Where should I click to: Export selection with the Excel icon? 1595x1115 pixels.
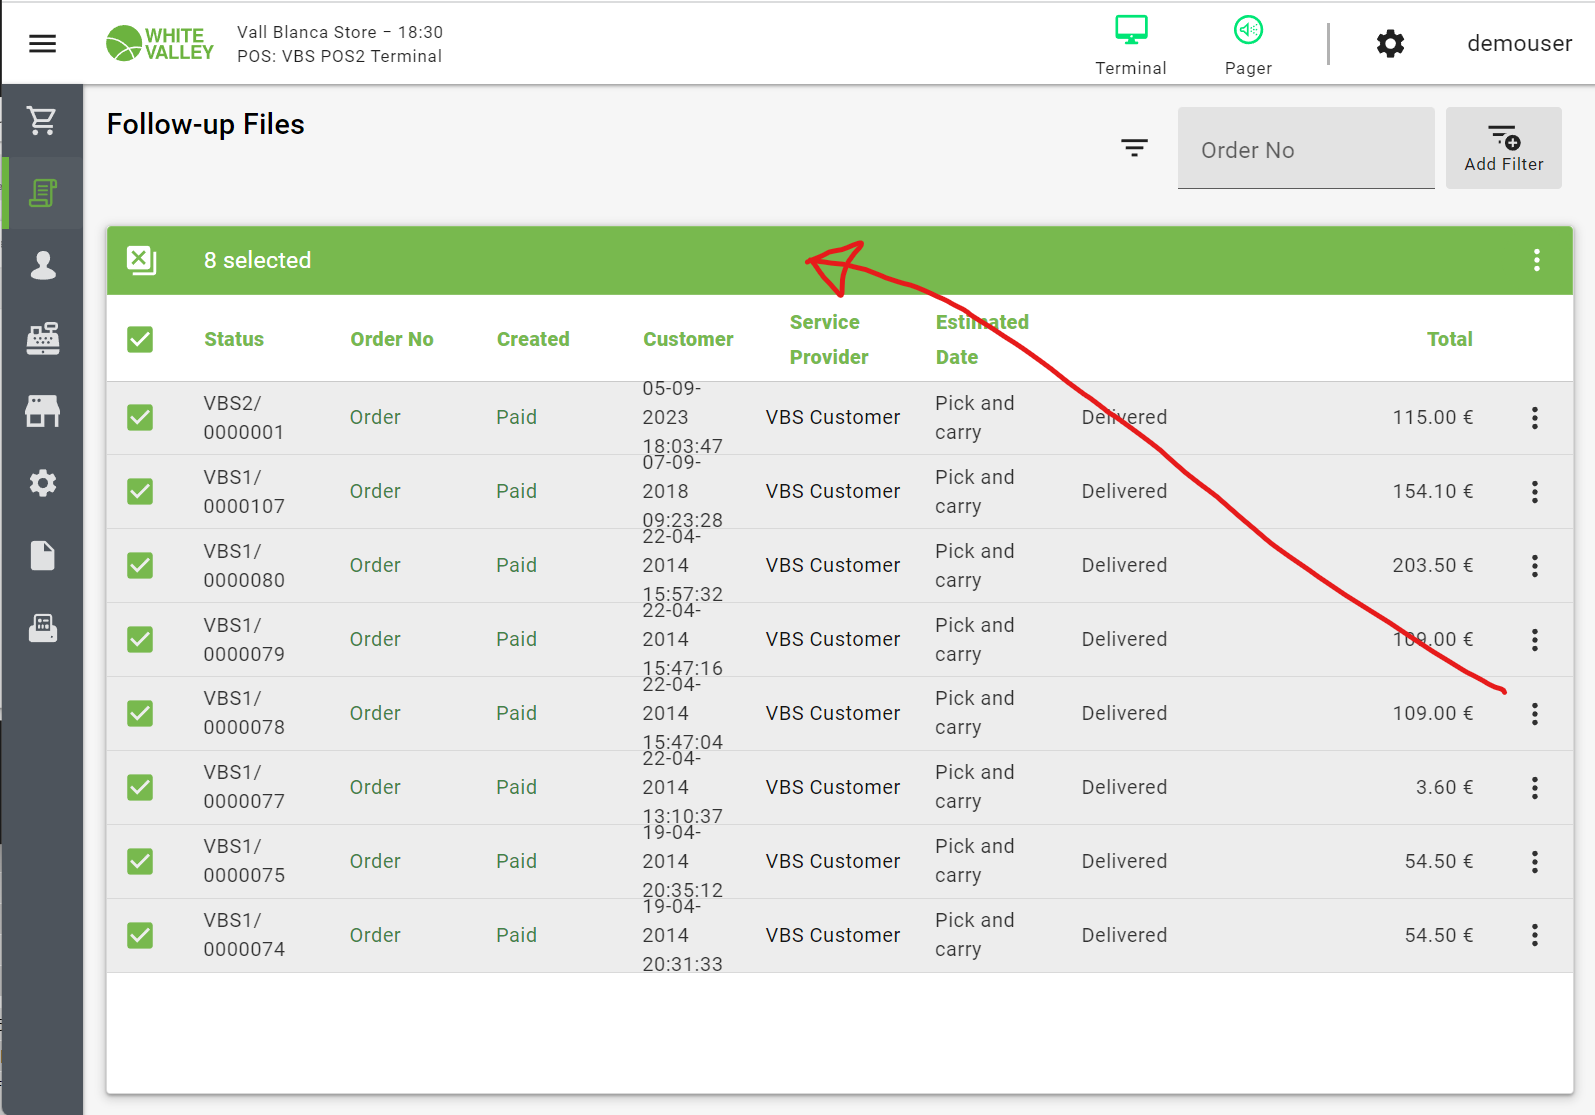coord(141,260)
